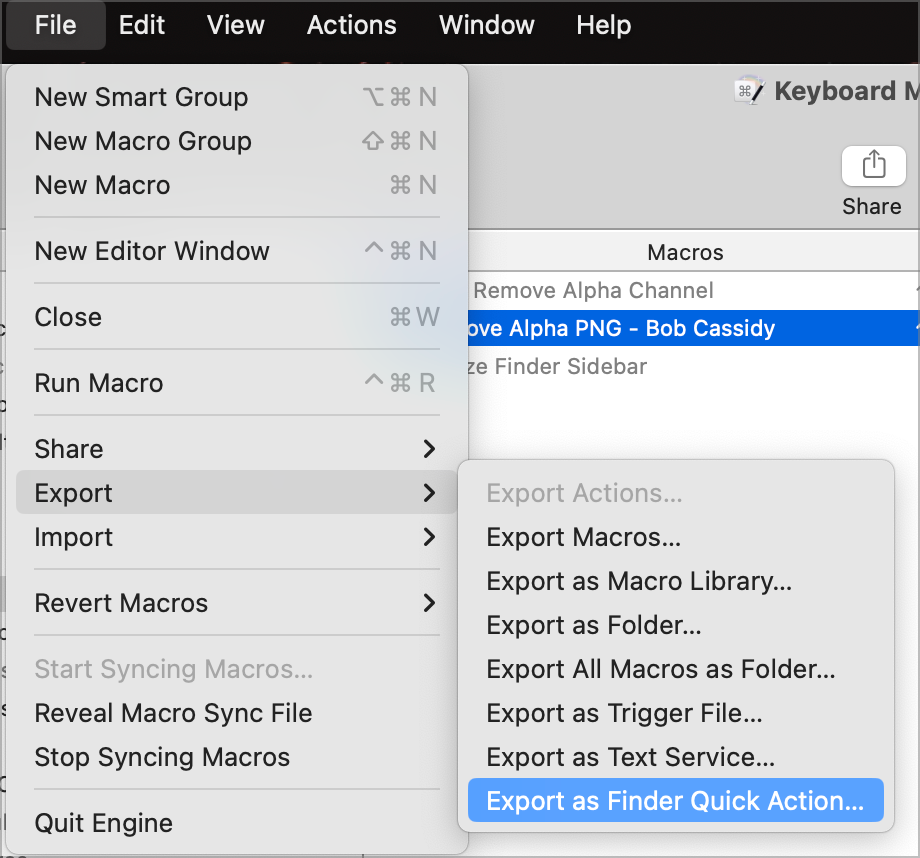The width and height of the screenshot is (920, 858).
Task: Select Run Macro menu item
Action: 99,383
